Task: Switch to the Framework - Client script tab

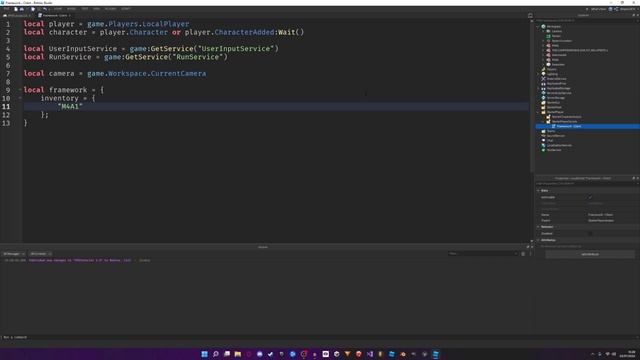Action: (x=54, y=16)
